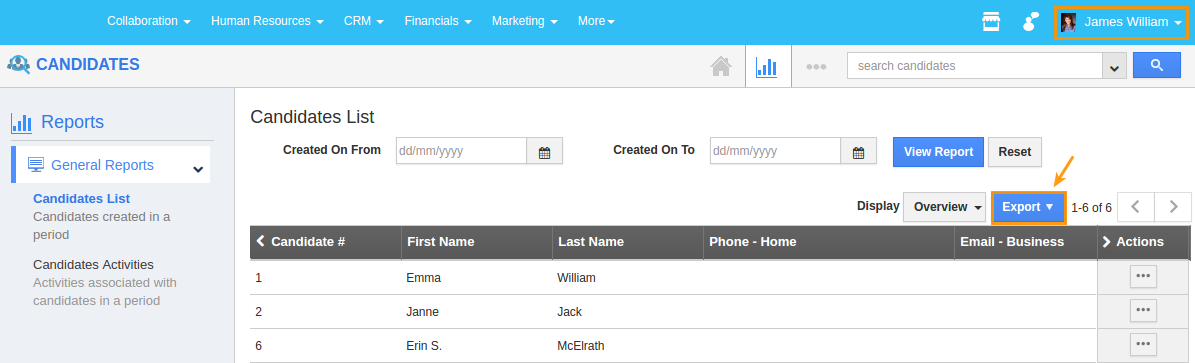
Task: Collapse columns arrow beside Candidate #
Action: click(x=261, y=241)
